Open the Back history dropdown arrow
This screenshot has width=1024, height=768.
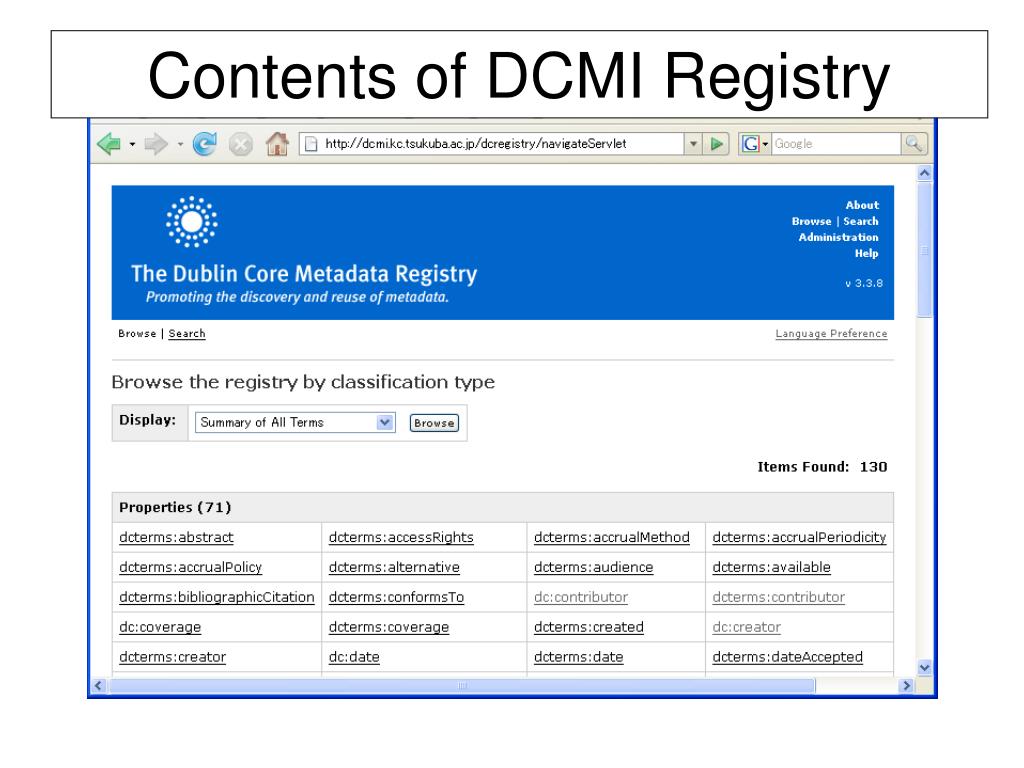132,144
